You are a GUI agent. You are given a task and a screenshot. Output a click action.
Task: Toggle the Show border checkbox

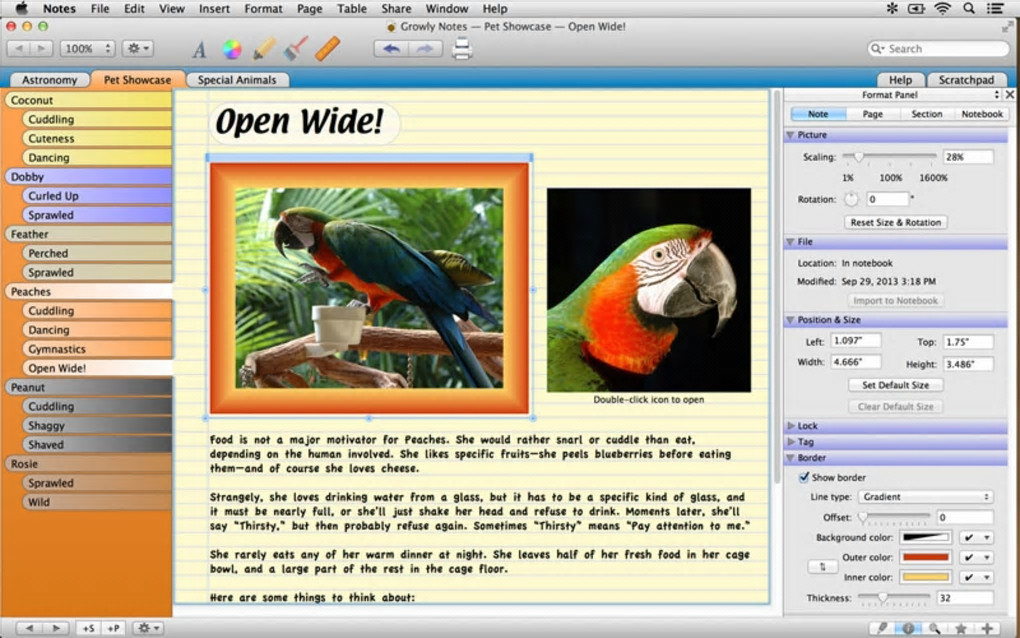point(804,477)
